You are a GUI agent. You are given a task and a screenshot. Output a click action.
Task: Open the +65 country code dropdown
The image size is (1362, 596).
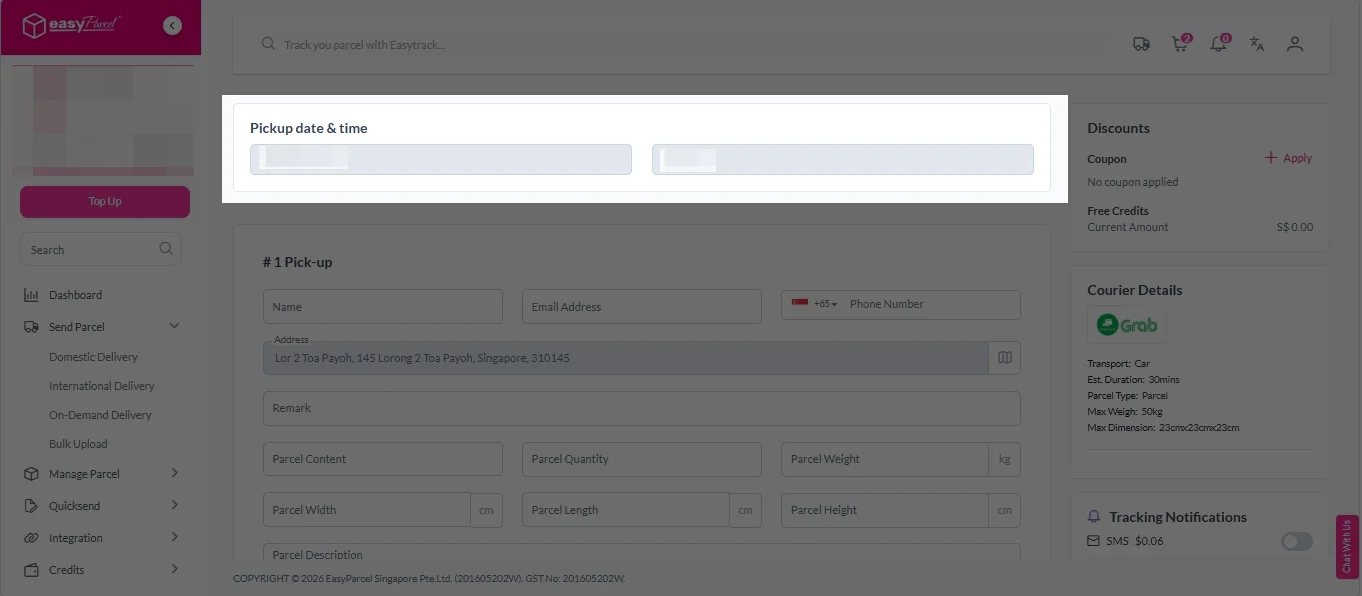[818, 305]
